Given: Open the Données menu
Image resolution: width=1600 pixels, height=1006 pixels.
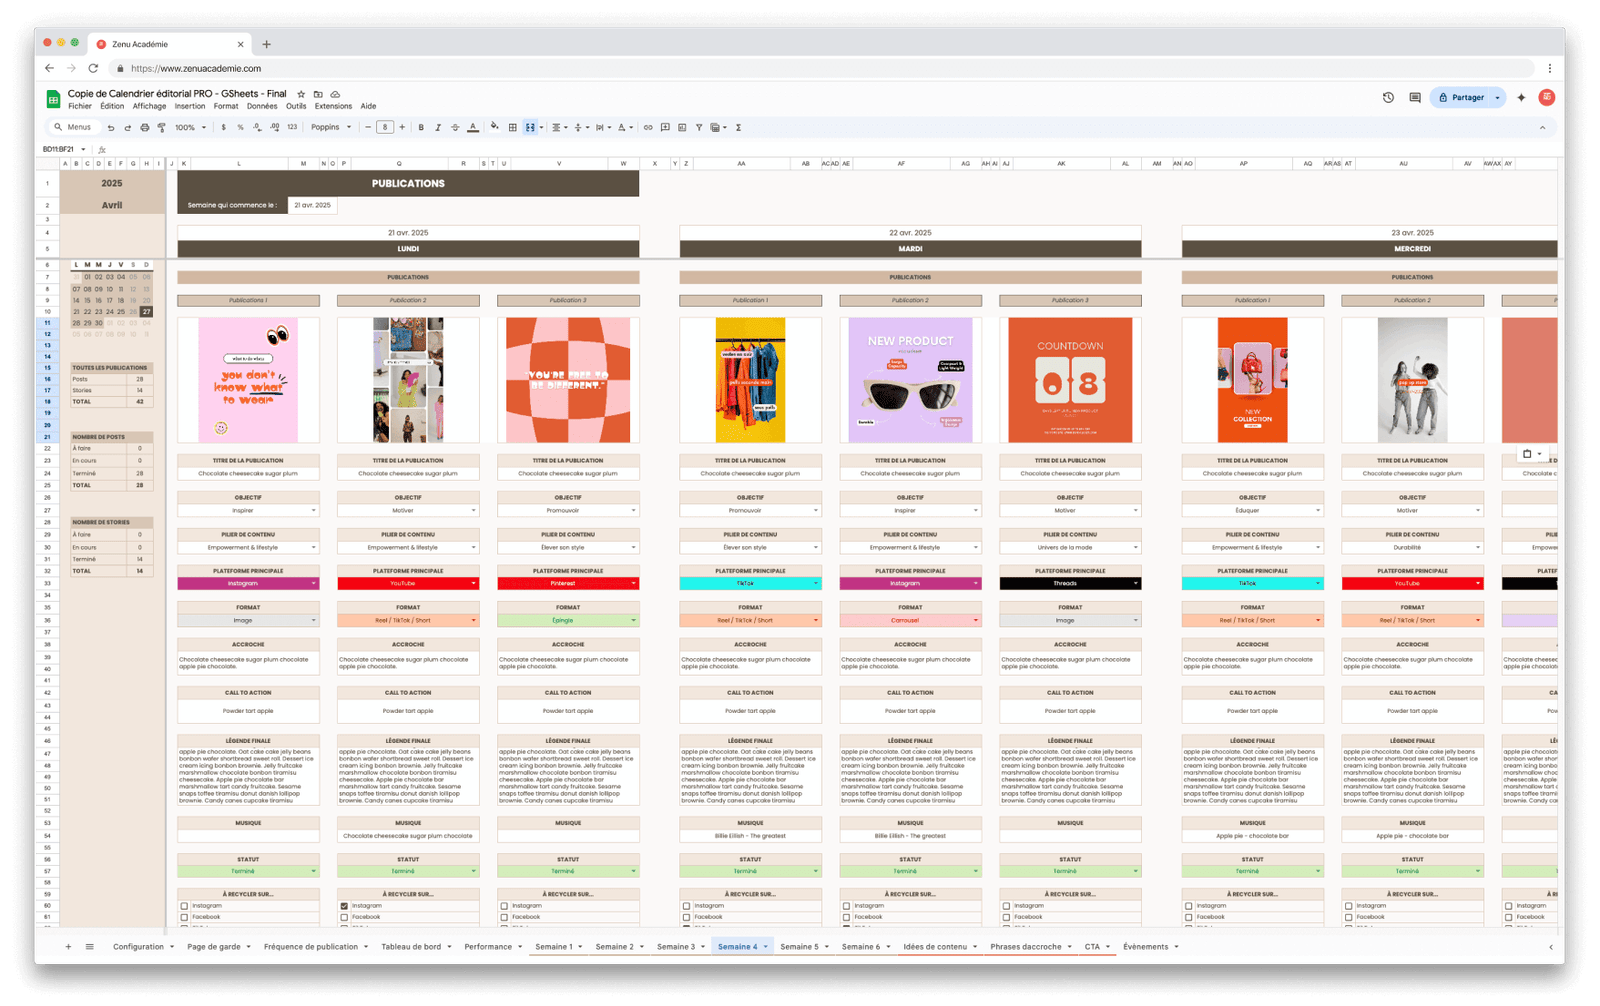Looking at the screenshot, I should pyautogui.click(x=262, y=106).
